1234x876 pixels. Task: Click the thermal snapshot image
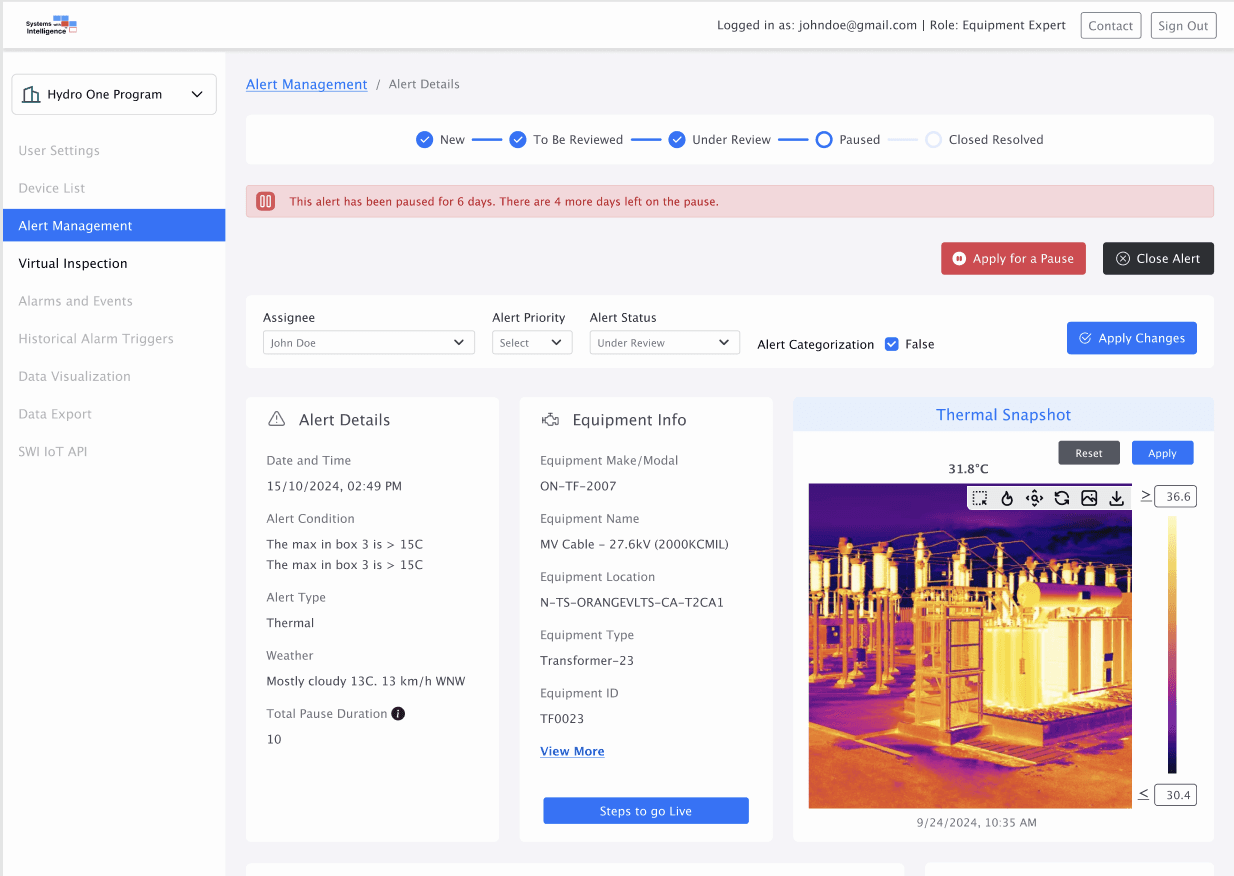(x=970, y=646)
